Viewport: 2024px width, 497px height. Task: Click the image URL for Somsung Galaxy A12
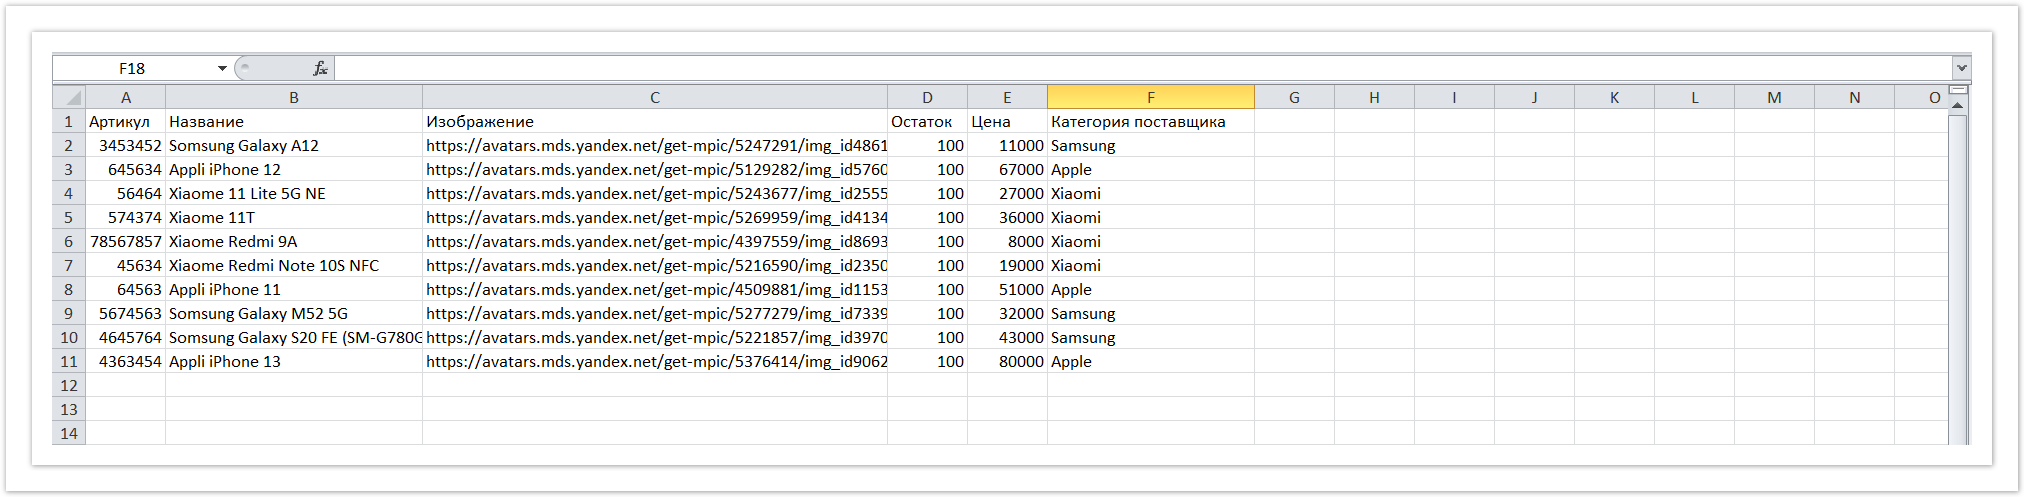click(x=654, y=145)
